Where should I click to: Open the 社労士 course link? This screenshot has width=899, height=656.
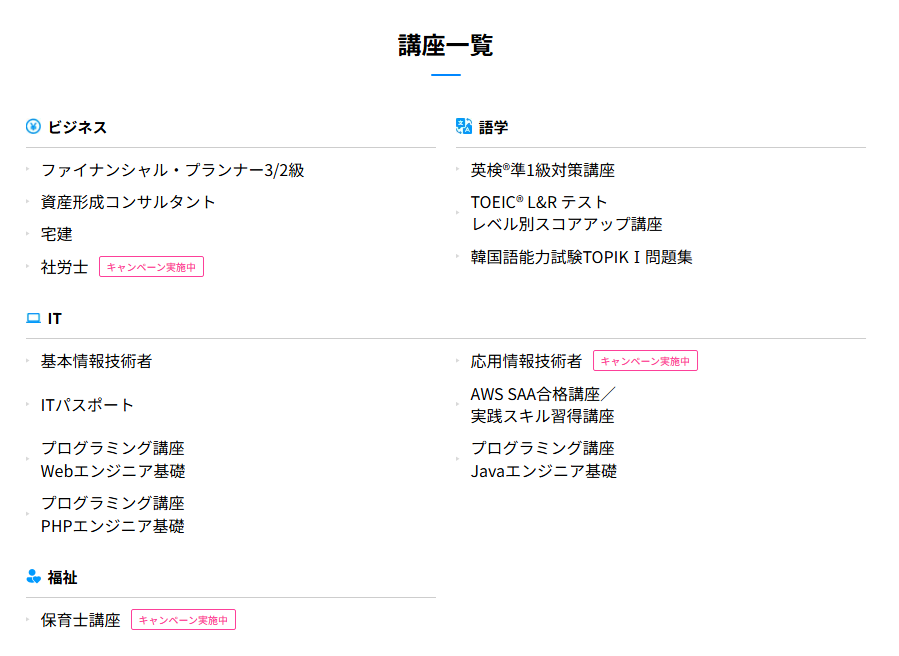[64, 267]
